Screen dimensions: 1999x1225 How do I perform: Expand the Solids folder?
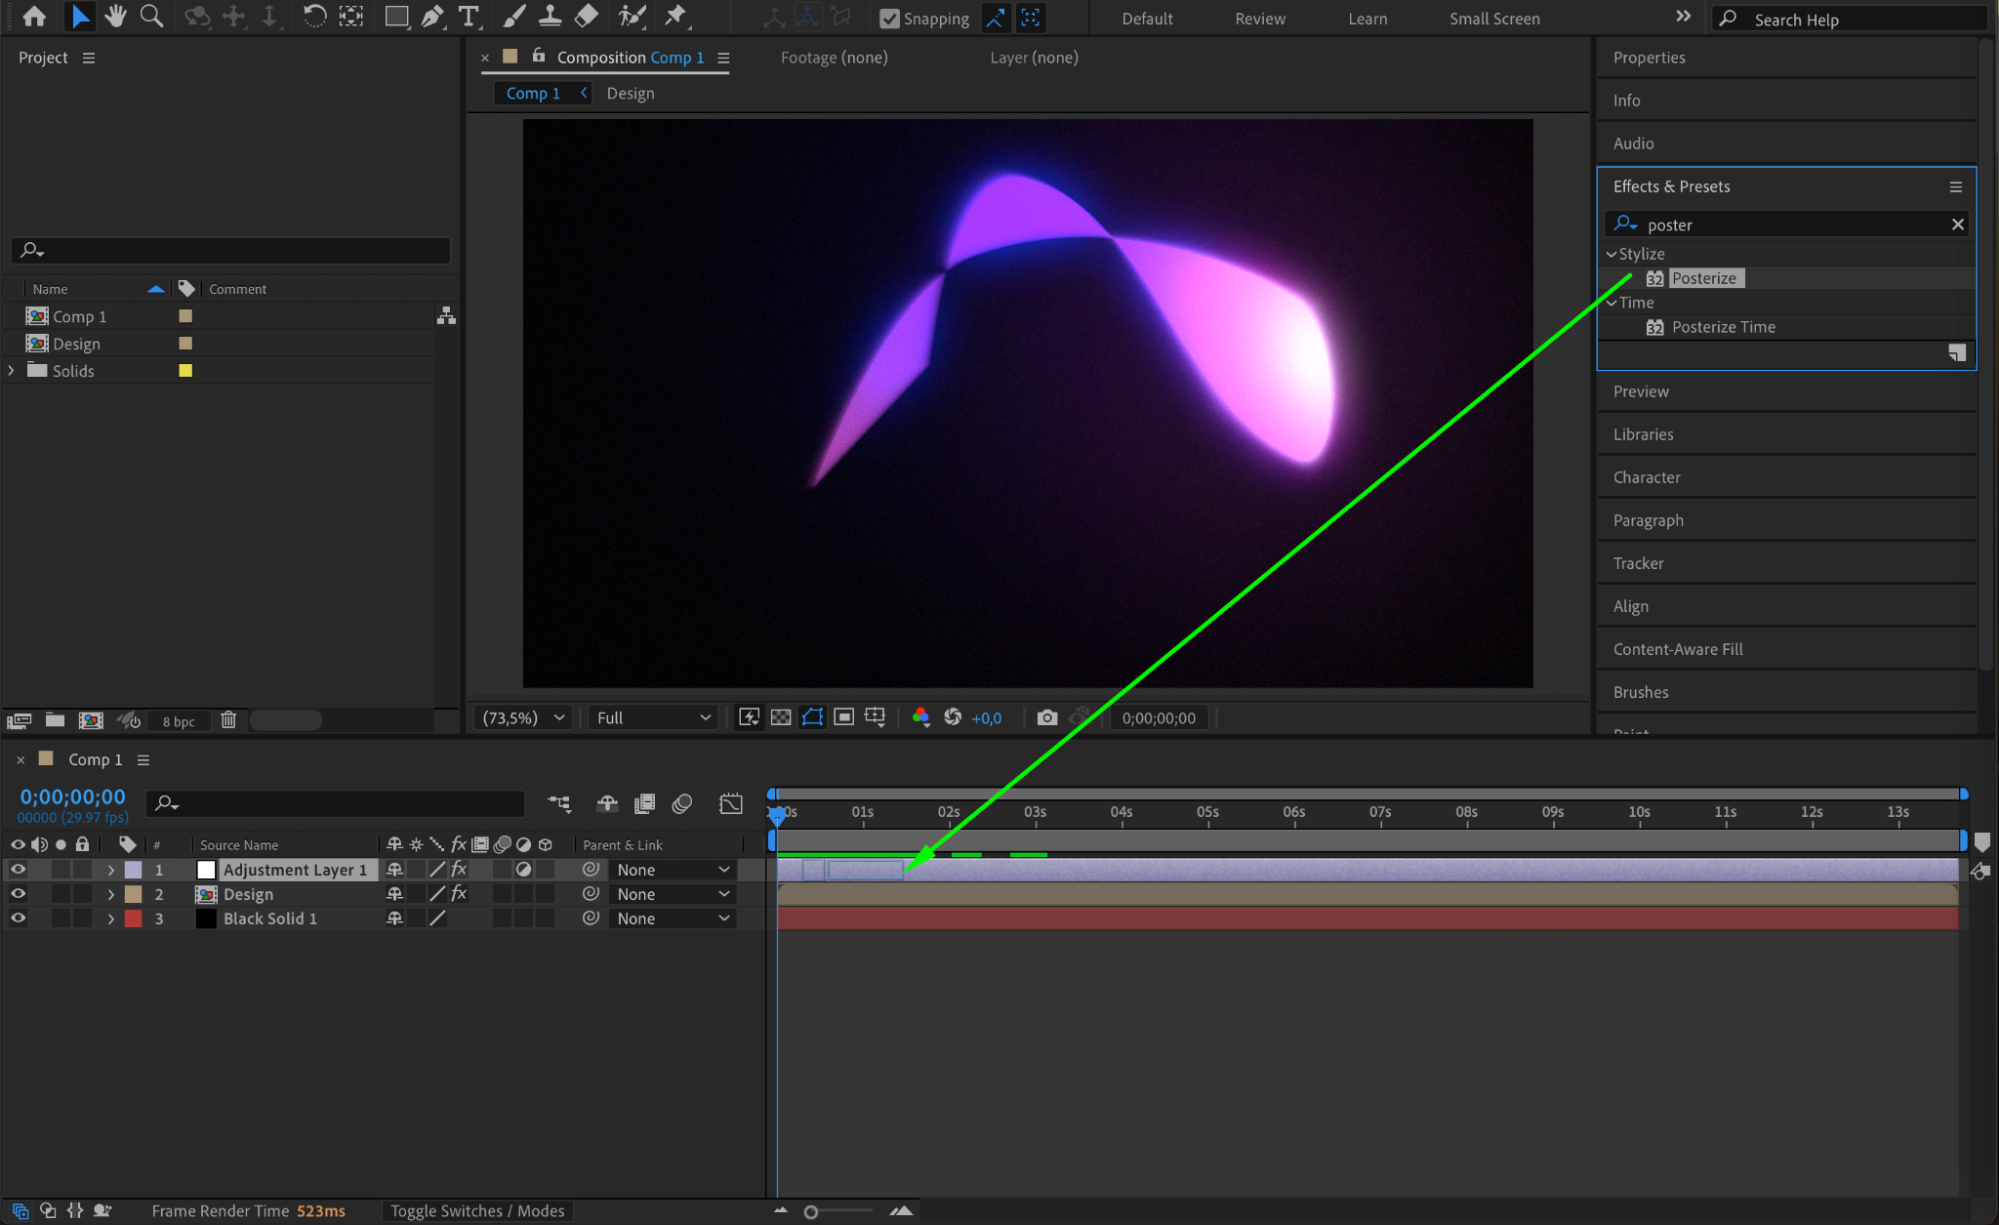click(x=11, y=370)
